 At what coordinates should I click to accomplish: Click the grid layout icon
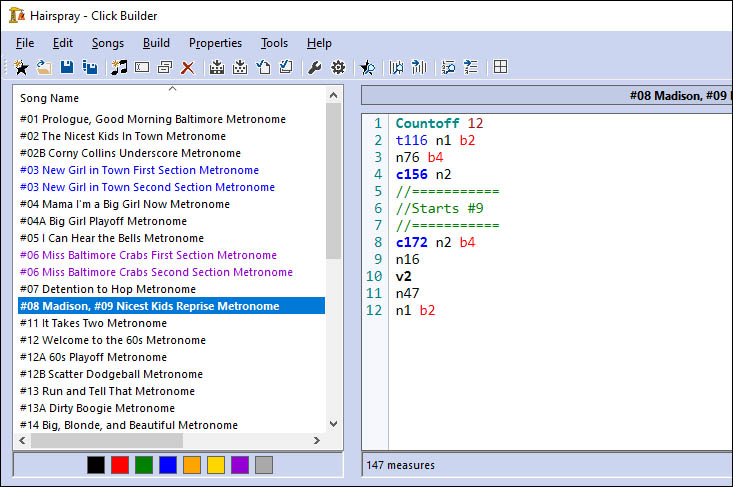500,67
